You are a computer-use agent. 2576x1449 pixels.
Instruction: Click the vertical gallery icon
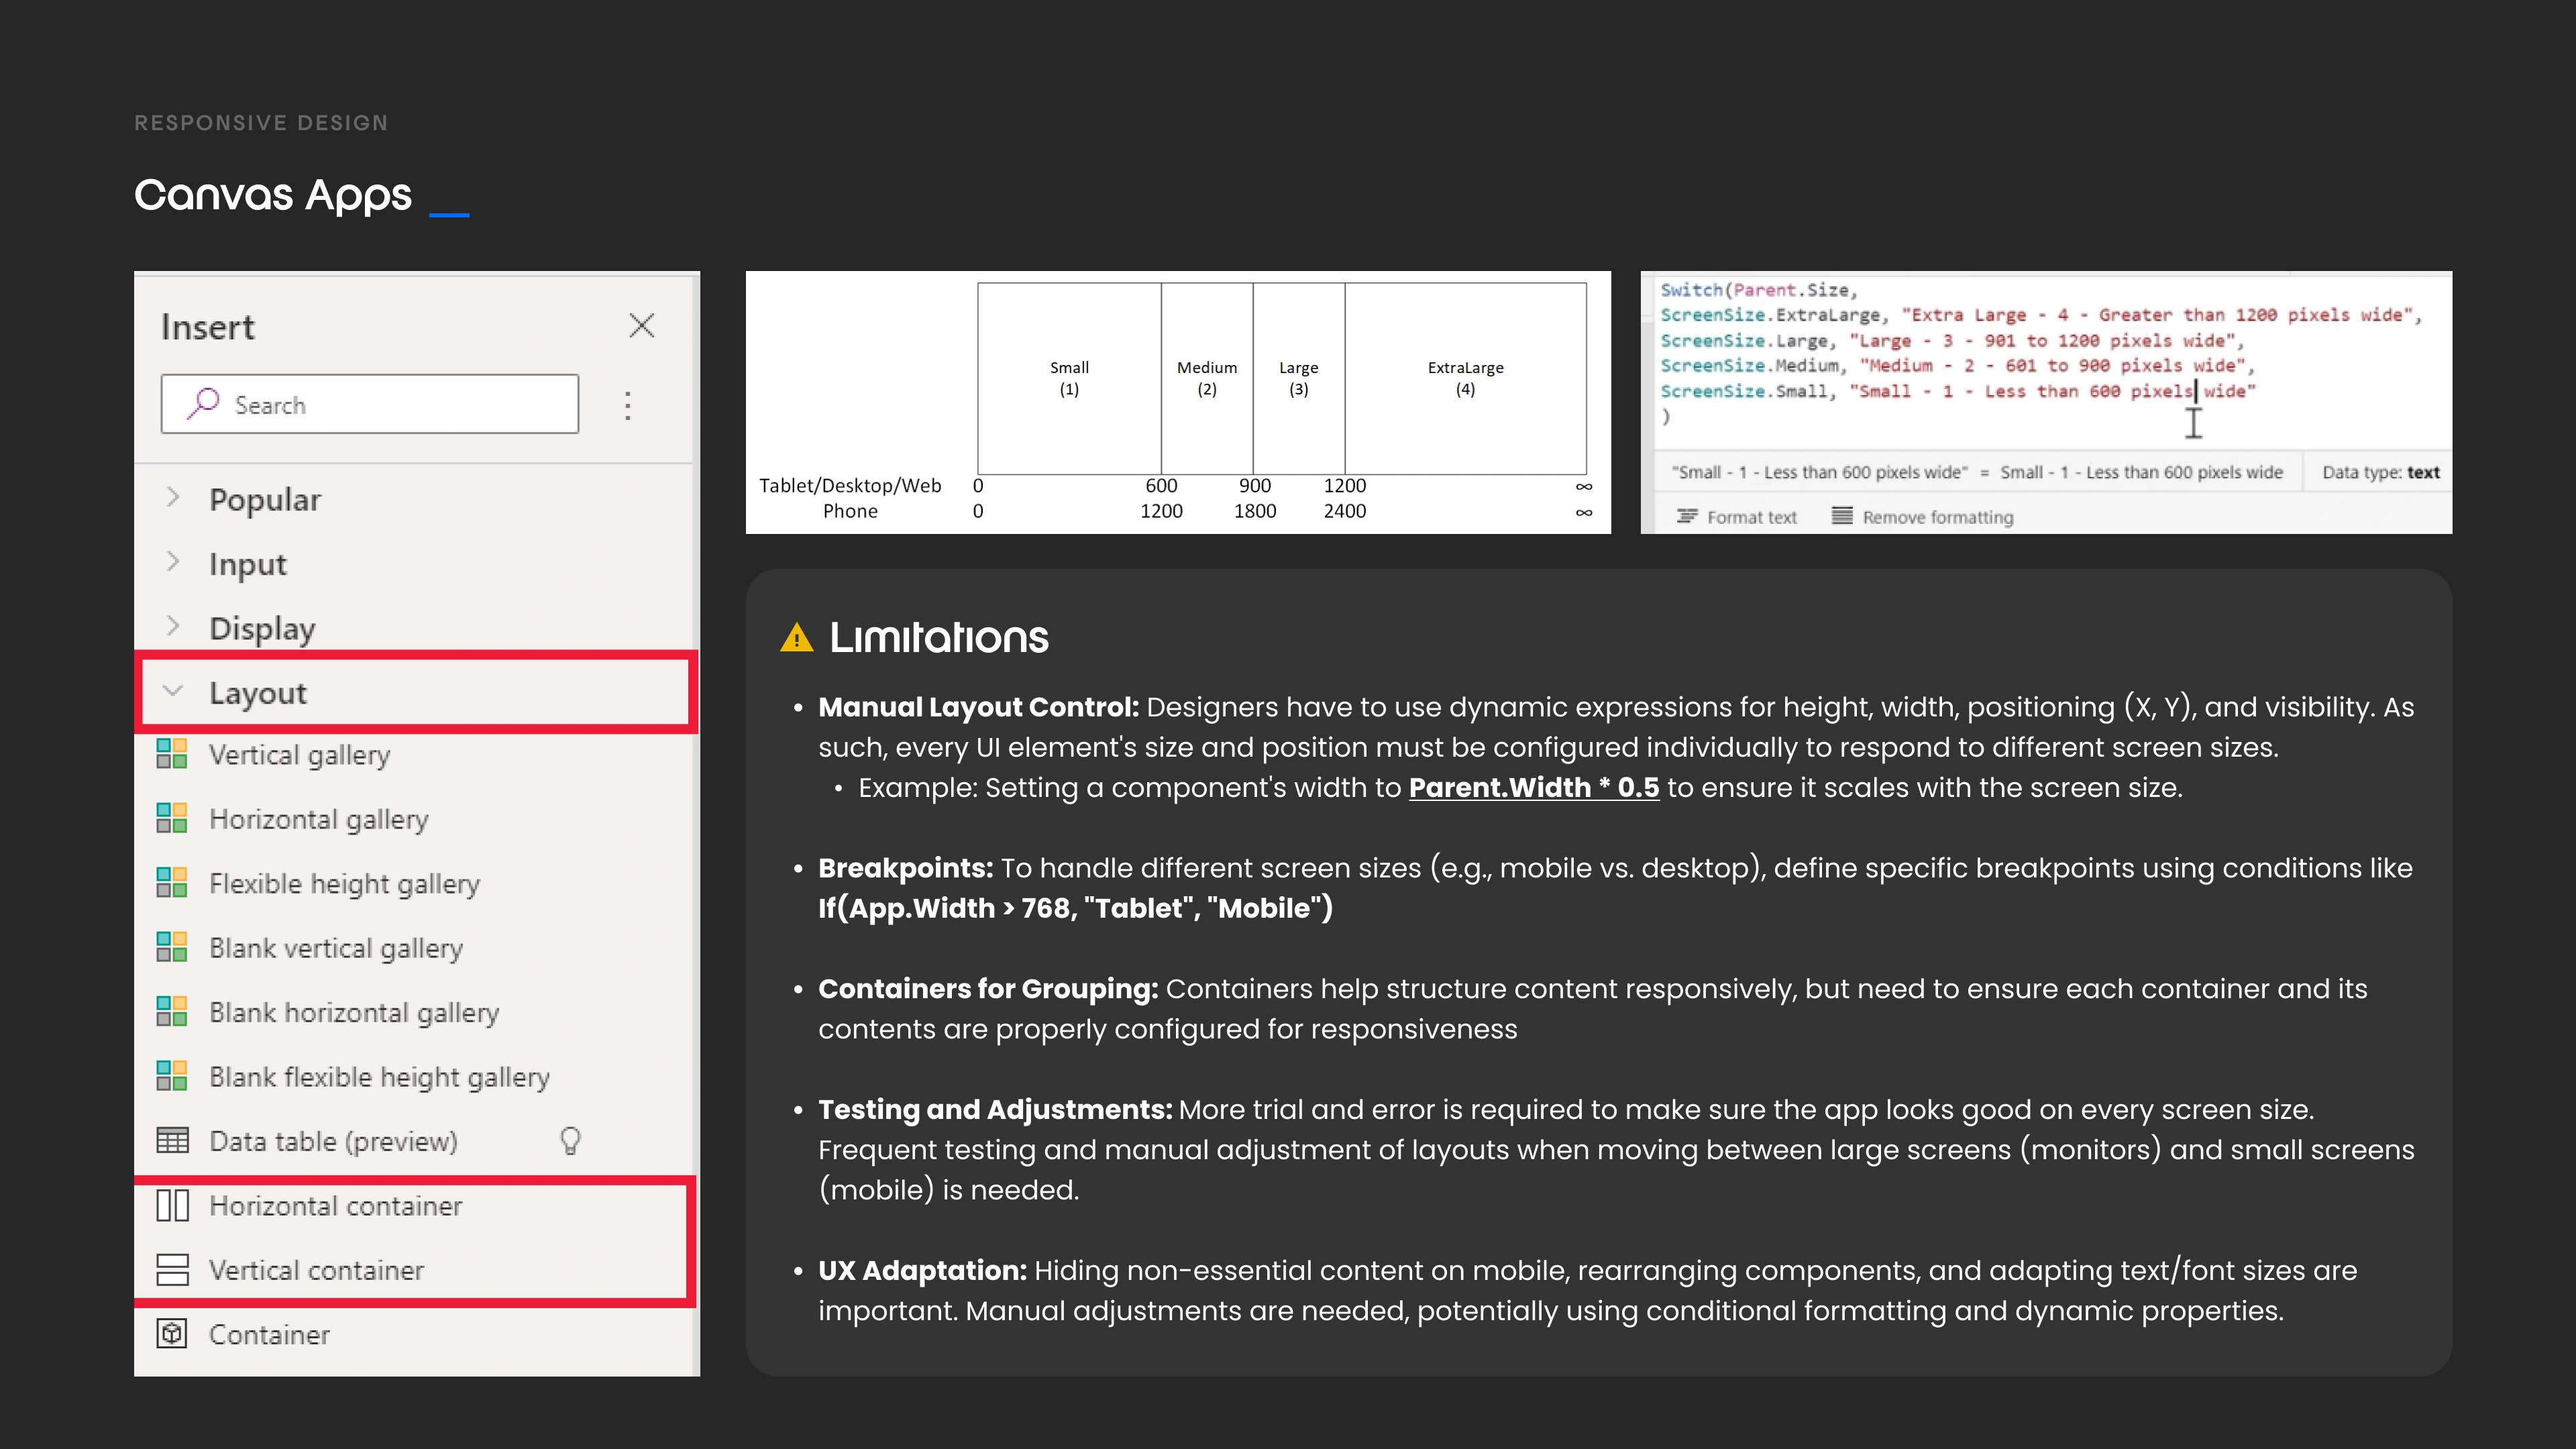[x=172, y=755]
